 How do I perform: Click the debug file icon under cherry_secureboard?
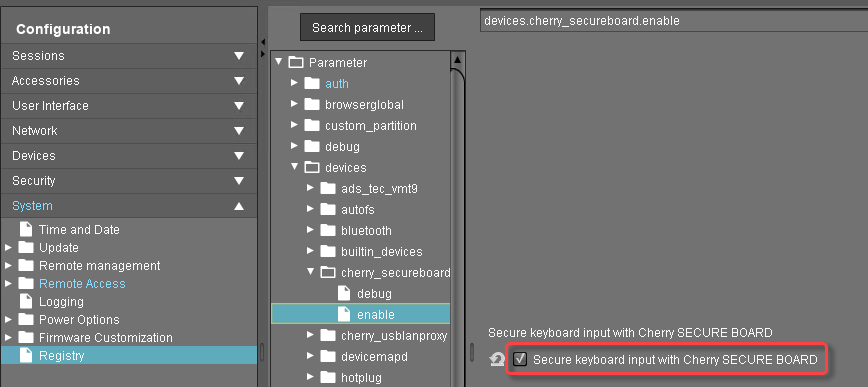344,293
